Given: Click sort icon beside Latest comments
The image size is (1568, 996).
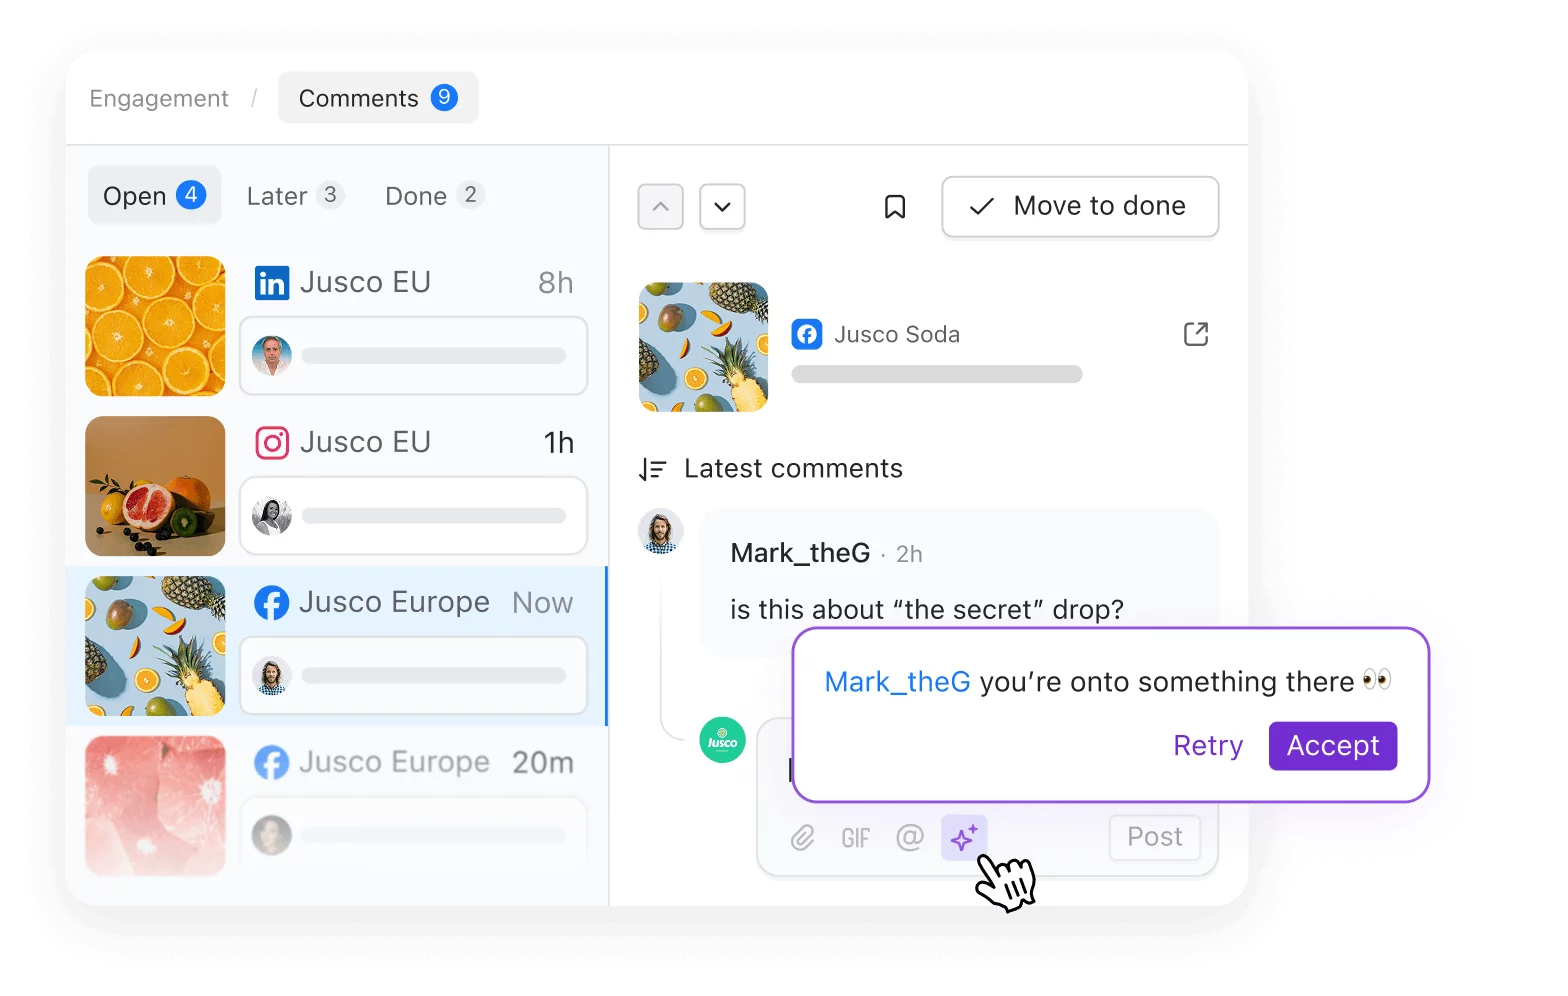Looking at the screenshot, I should tap(653, 469).
